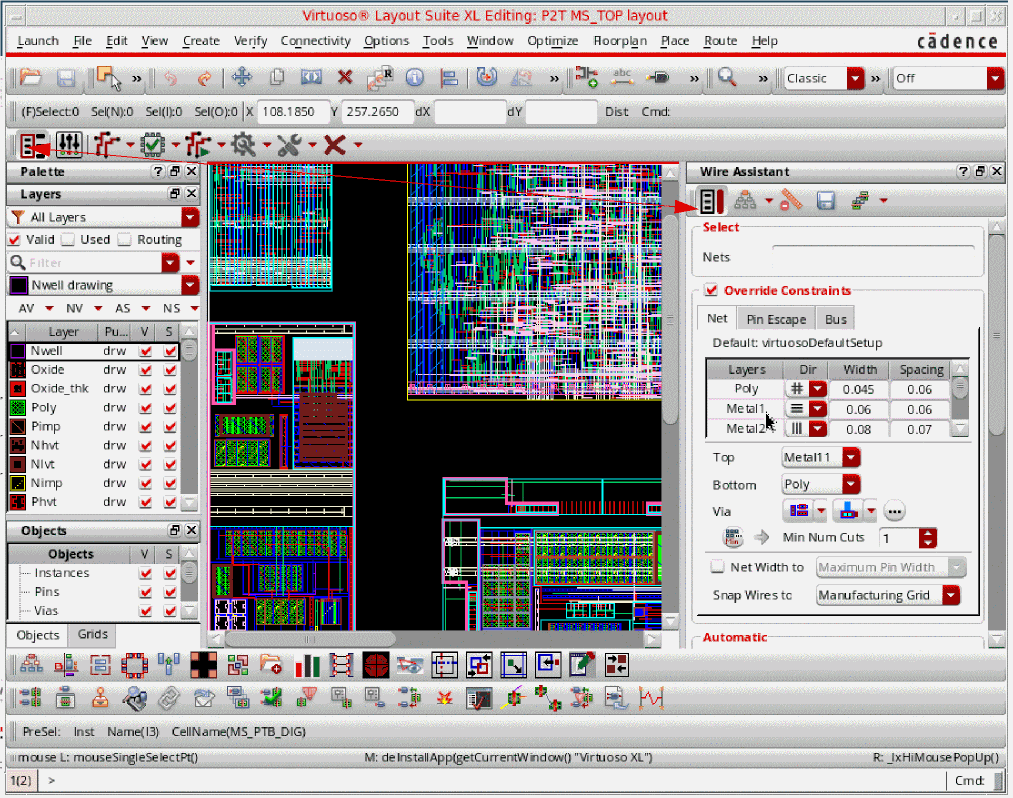This screenshot has height=798, width=1013.
Task: Open the Bottom layer Poly dropdown
Action: tap(851, 485)
